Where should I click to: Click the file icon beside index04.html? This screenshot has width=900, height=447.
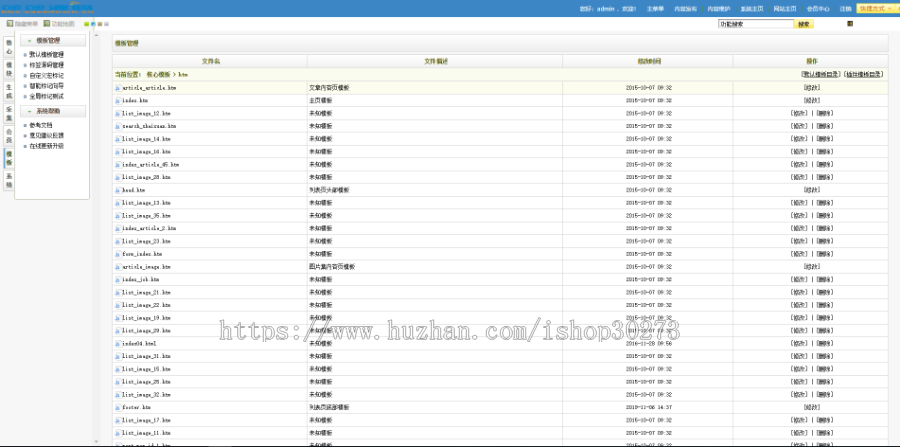coord(118,343)
